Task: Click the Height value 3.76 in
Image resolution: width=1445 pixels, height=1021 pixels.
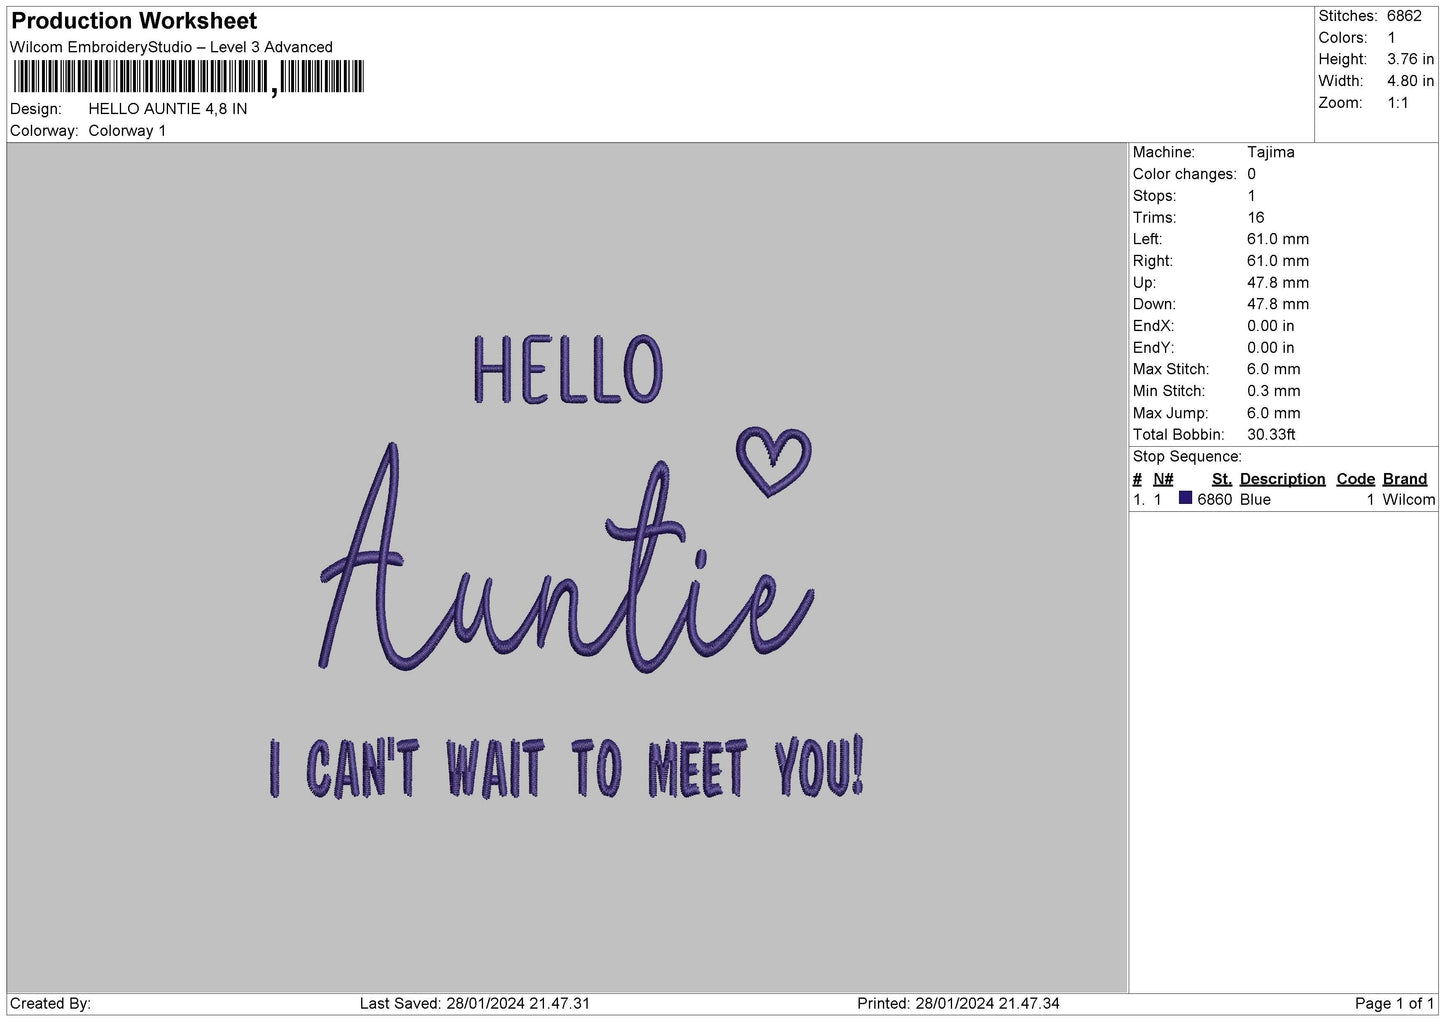Action: click(x=1410, y=59)
